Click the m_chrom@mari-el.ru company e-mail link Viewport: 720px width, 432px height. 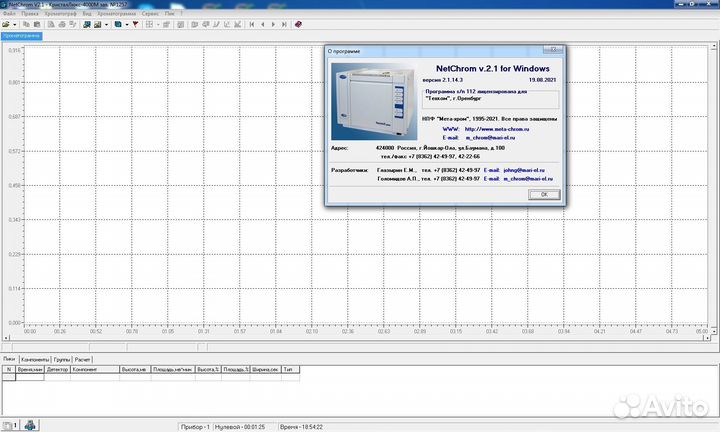click(490, 138)
